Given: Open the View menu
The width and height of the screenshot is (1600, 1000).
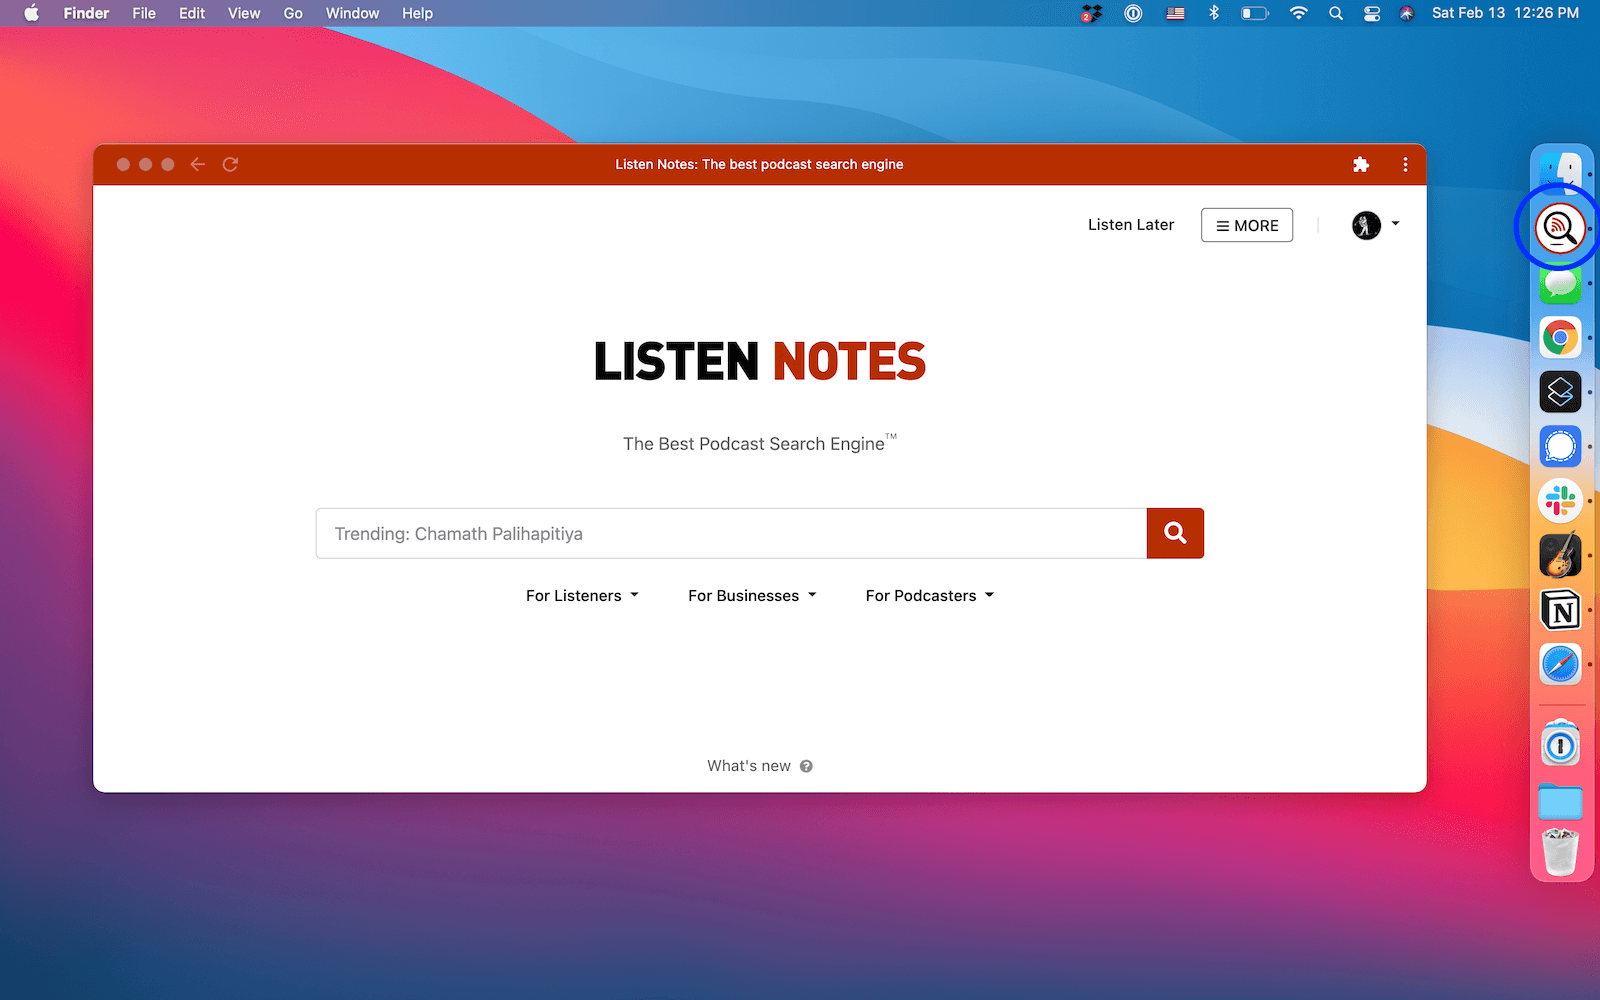Looking at the screenshot, I should (x=244, y=13).
